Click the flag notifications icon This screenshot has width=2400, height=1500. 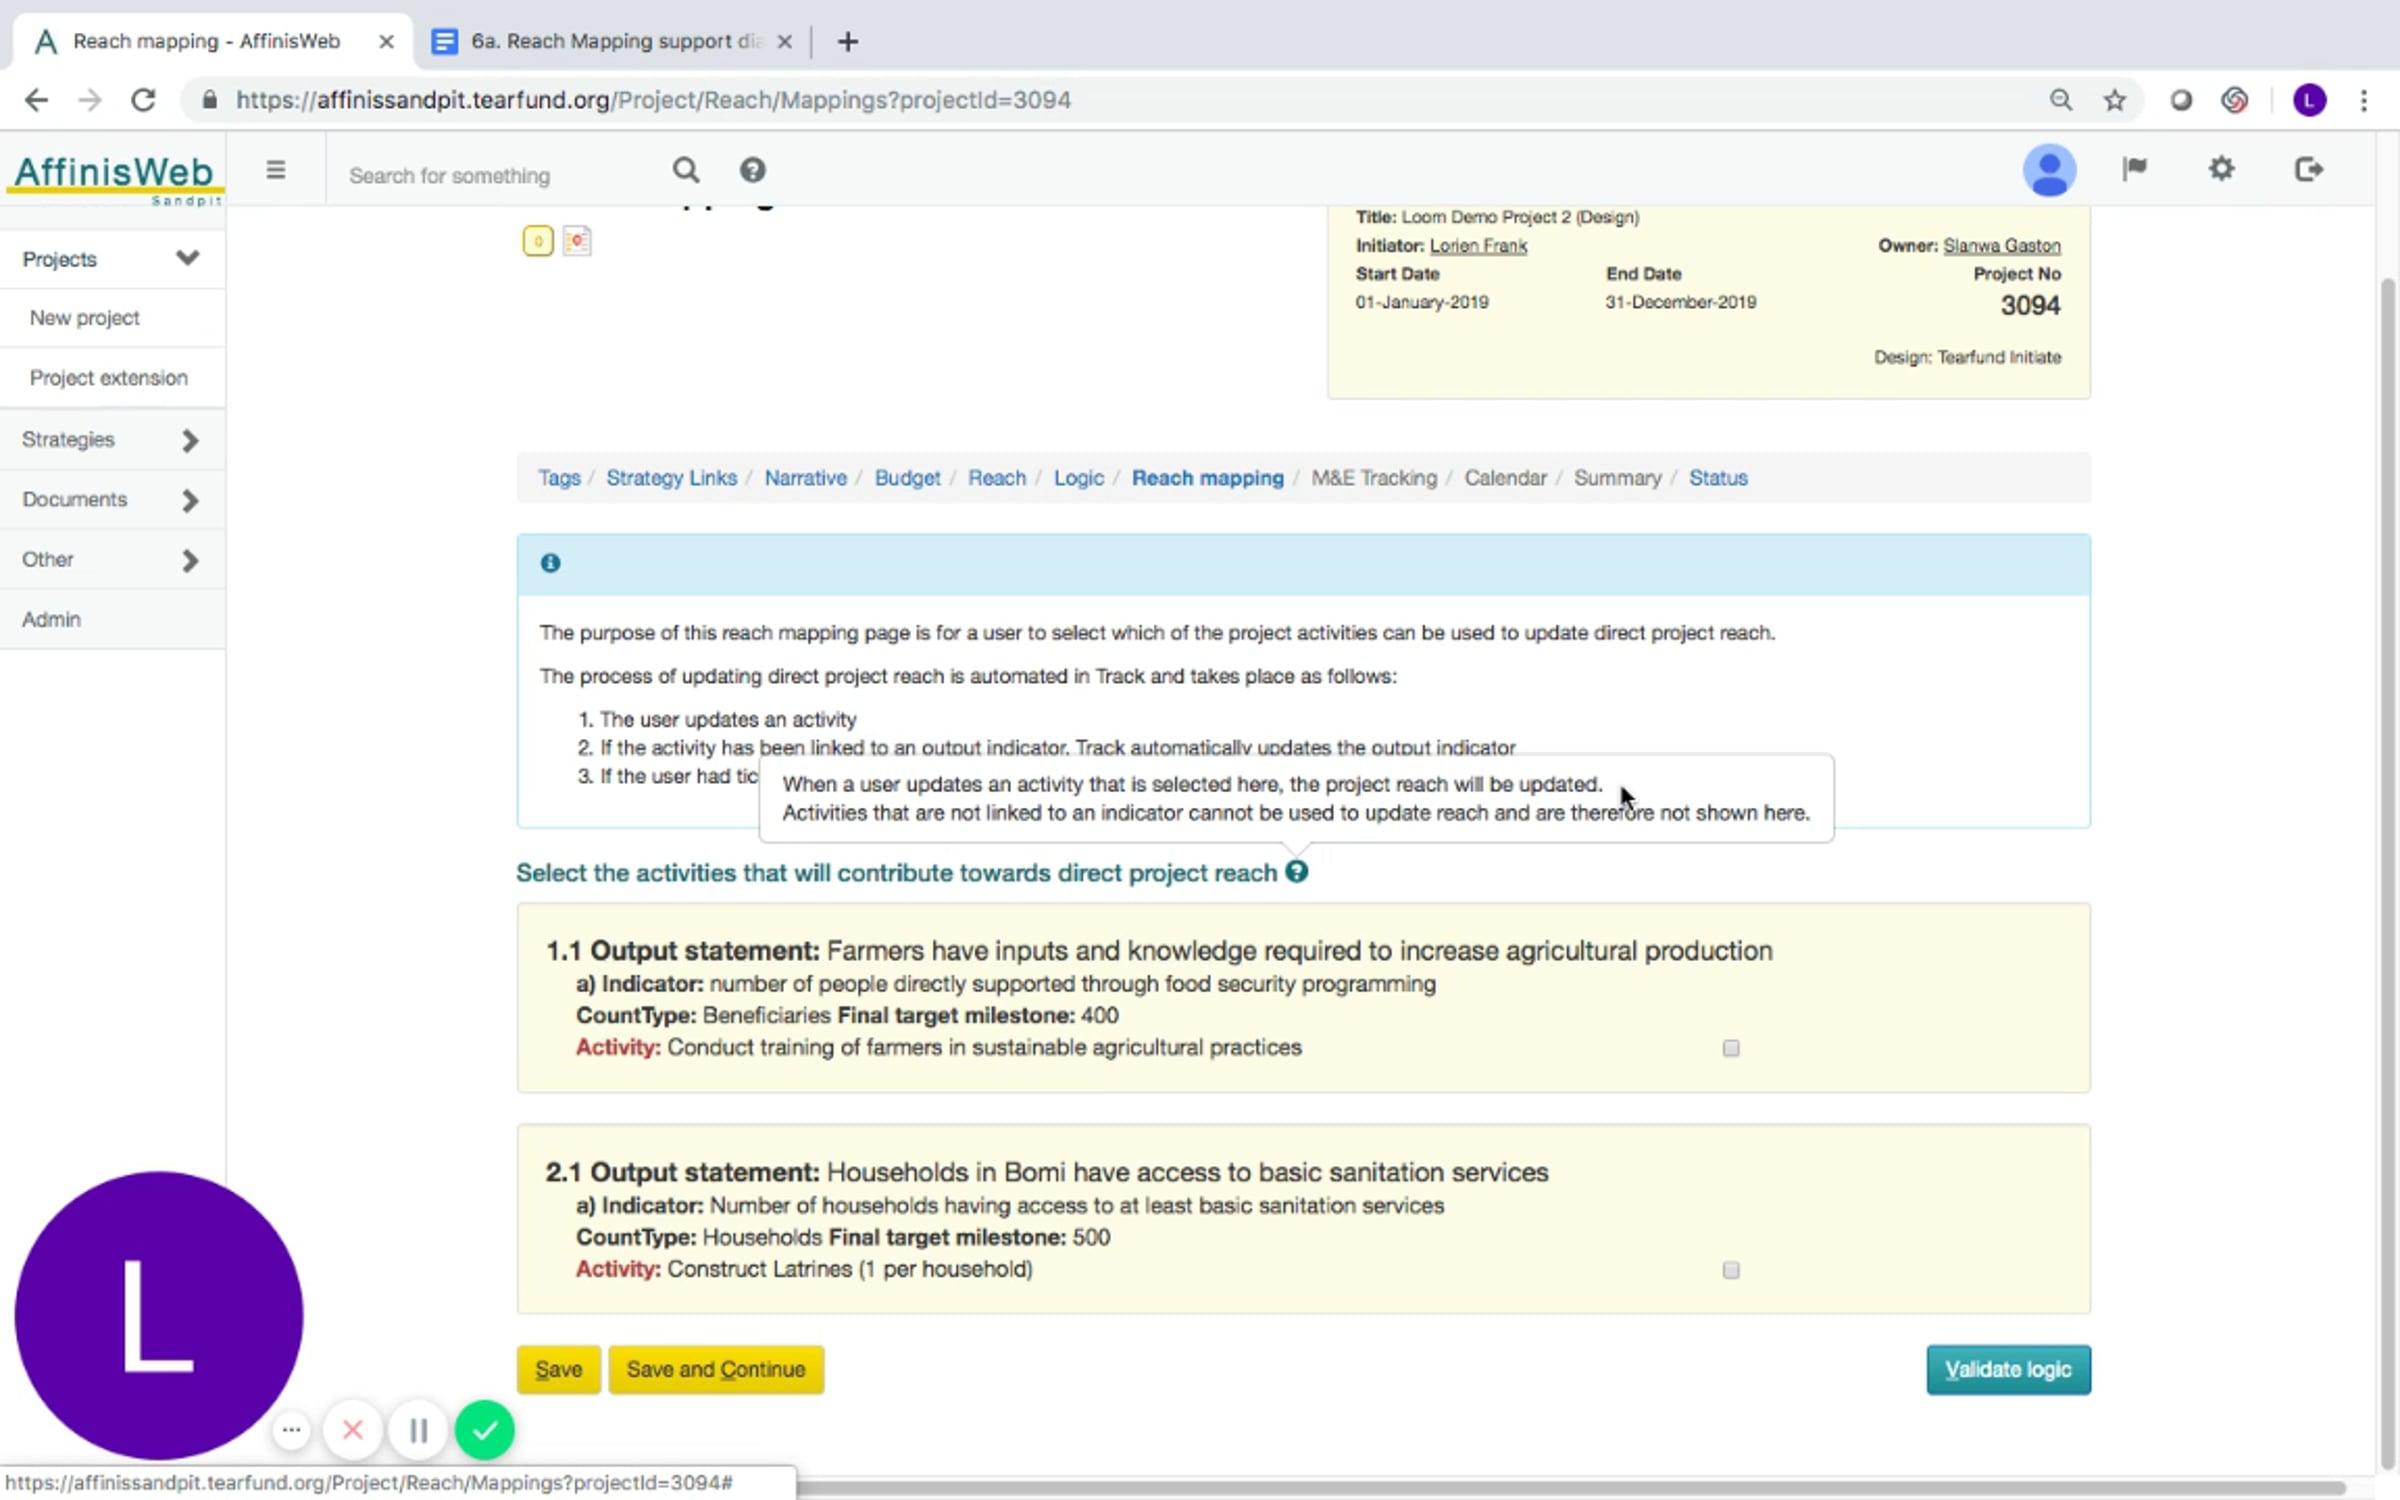pos(2134,169)
